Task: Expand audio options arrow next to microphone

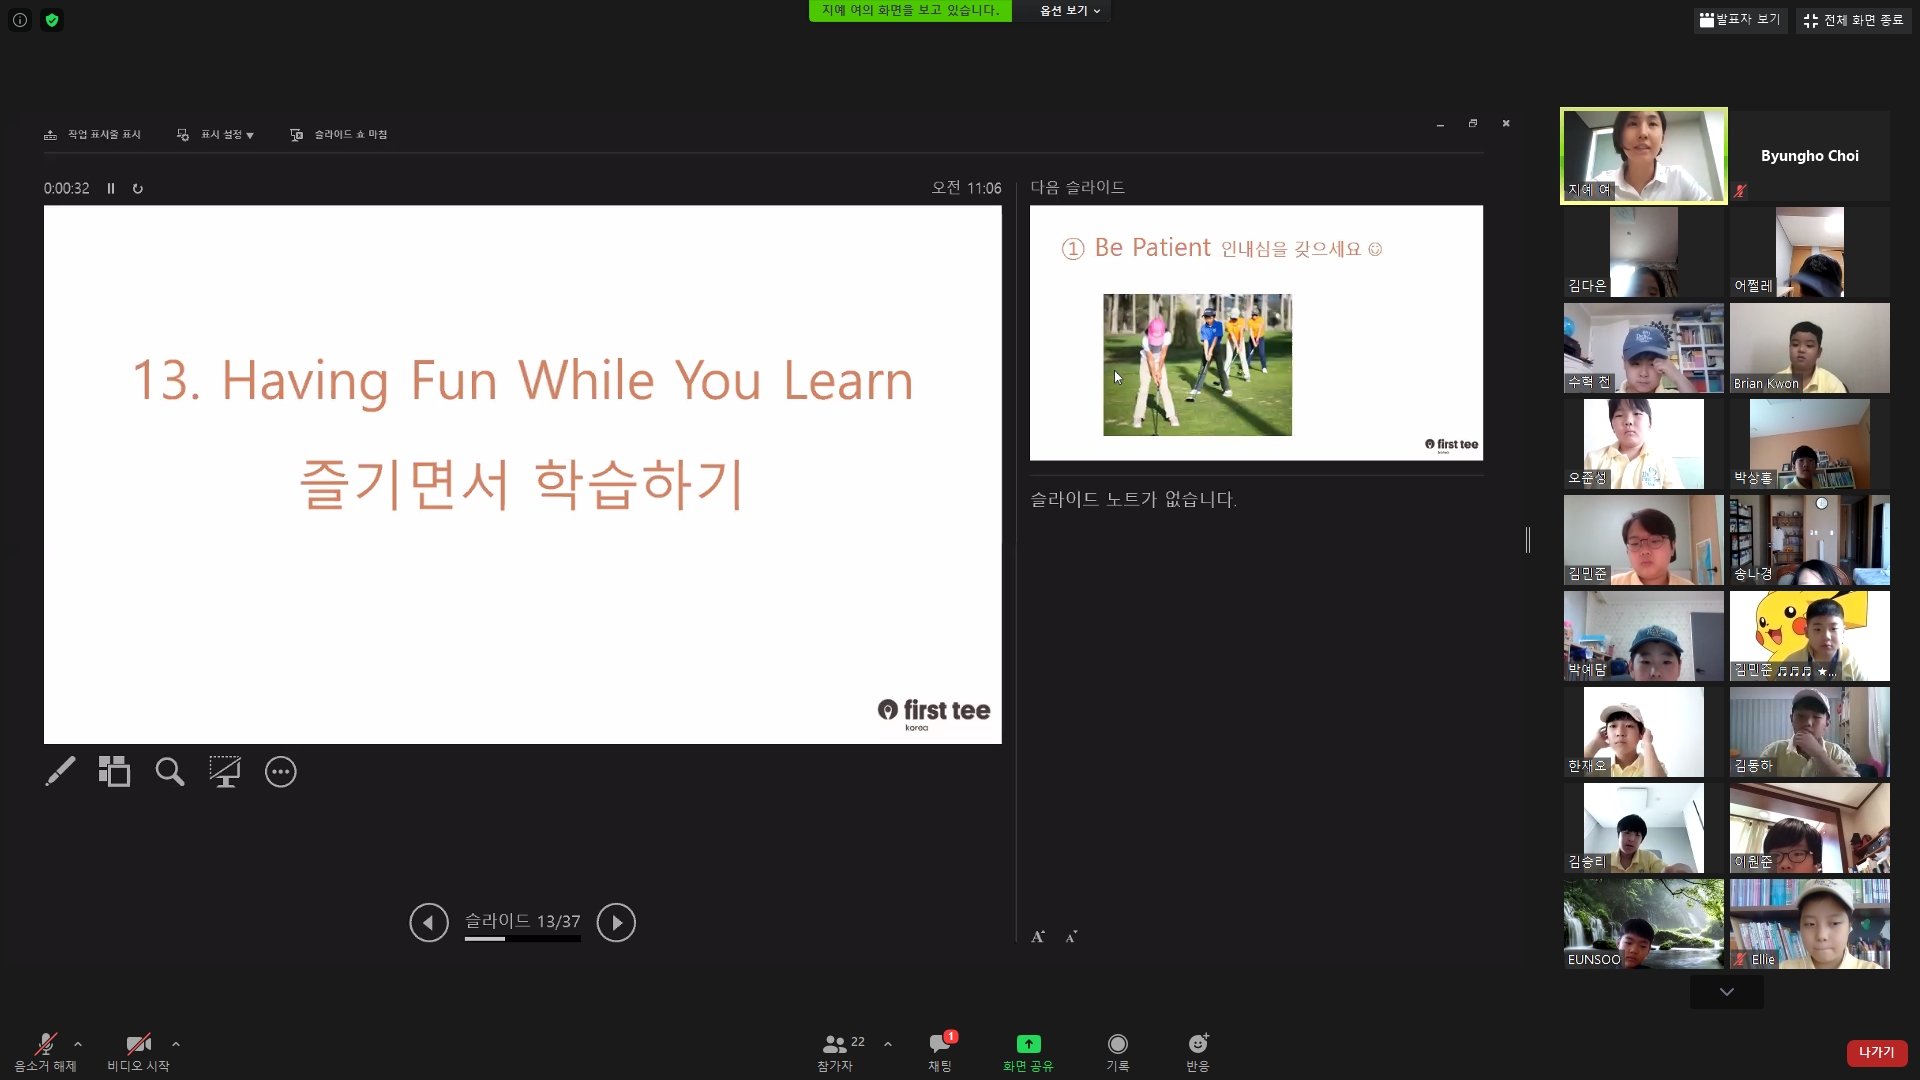Action: [x=78, y=1044]
